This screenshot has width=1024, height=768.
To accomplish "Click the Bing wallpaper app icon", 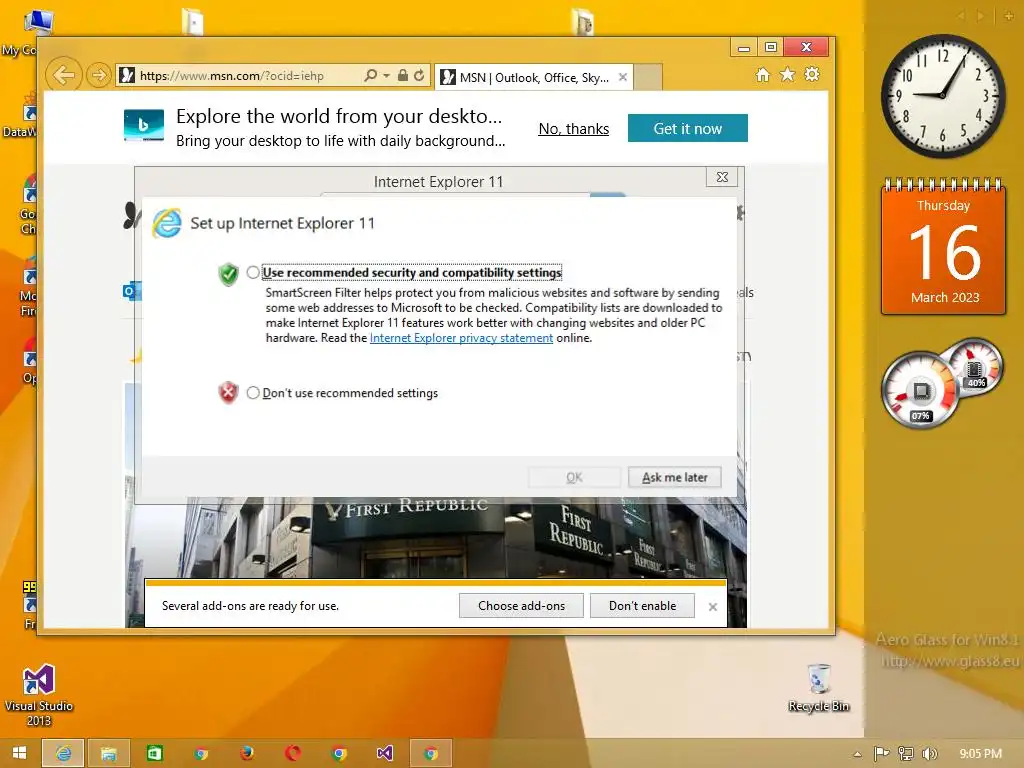I will [x=144, y=125].
